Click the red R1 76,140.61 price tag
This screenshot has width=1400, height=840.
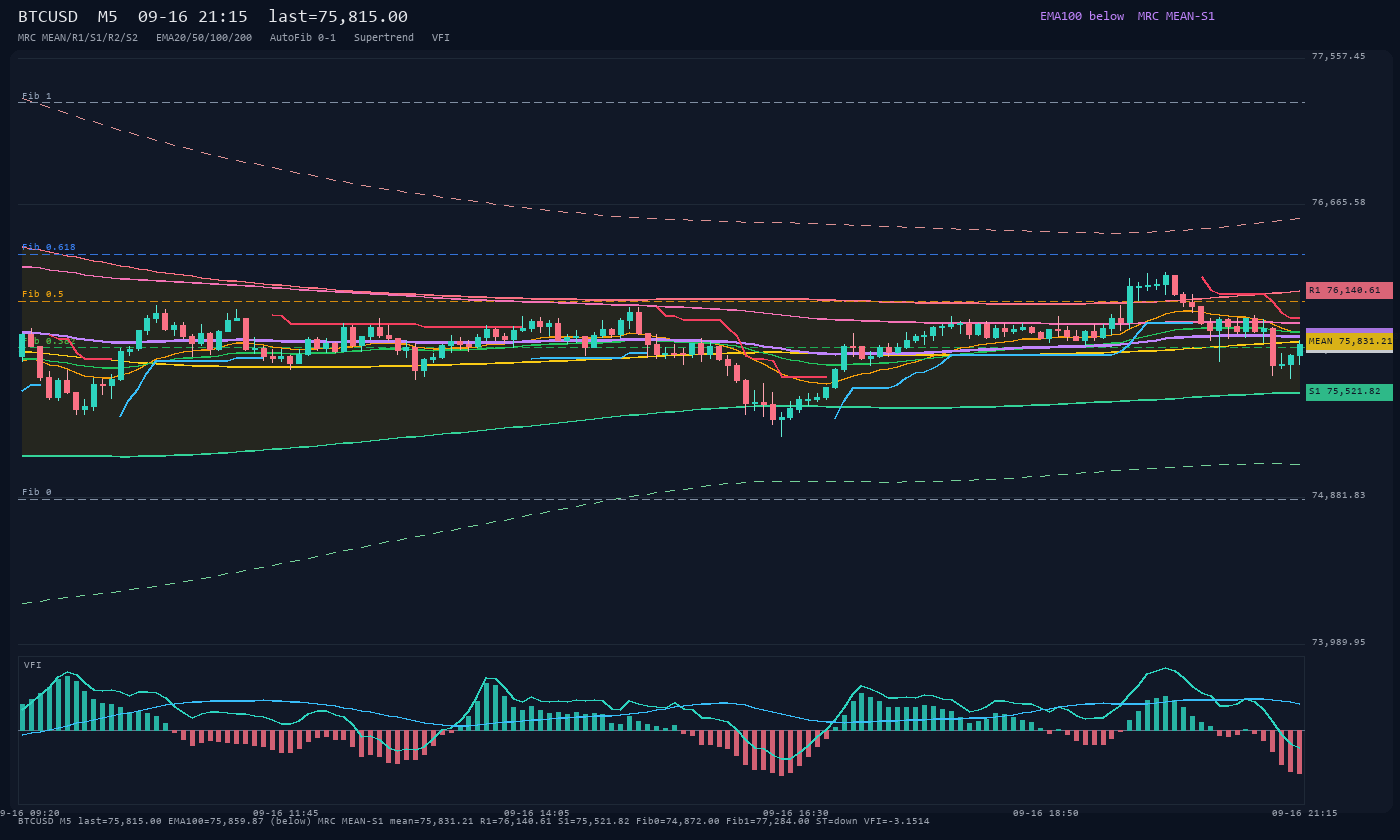(1349, 290)
